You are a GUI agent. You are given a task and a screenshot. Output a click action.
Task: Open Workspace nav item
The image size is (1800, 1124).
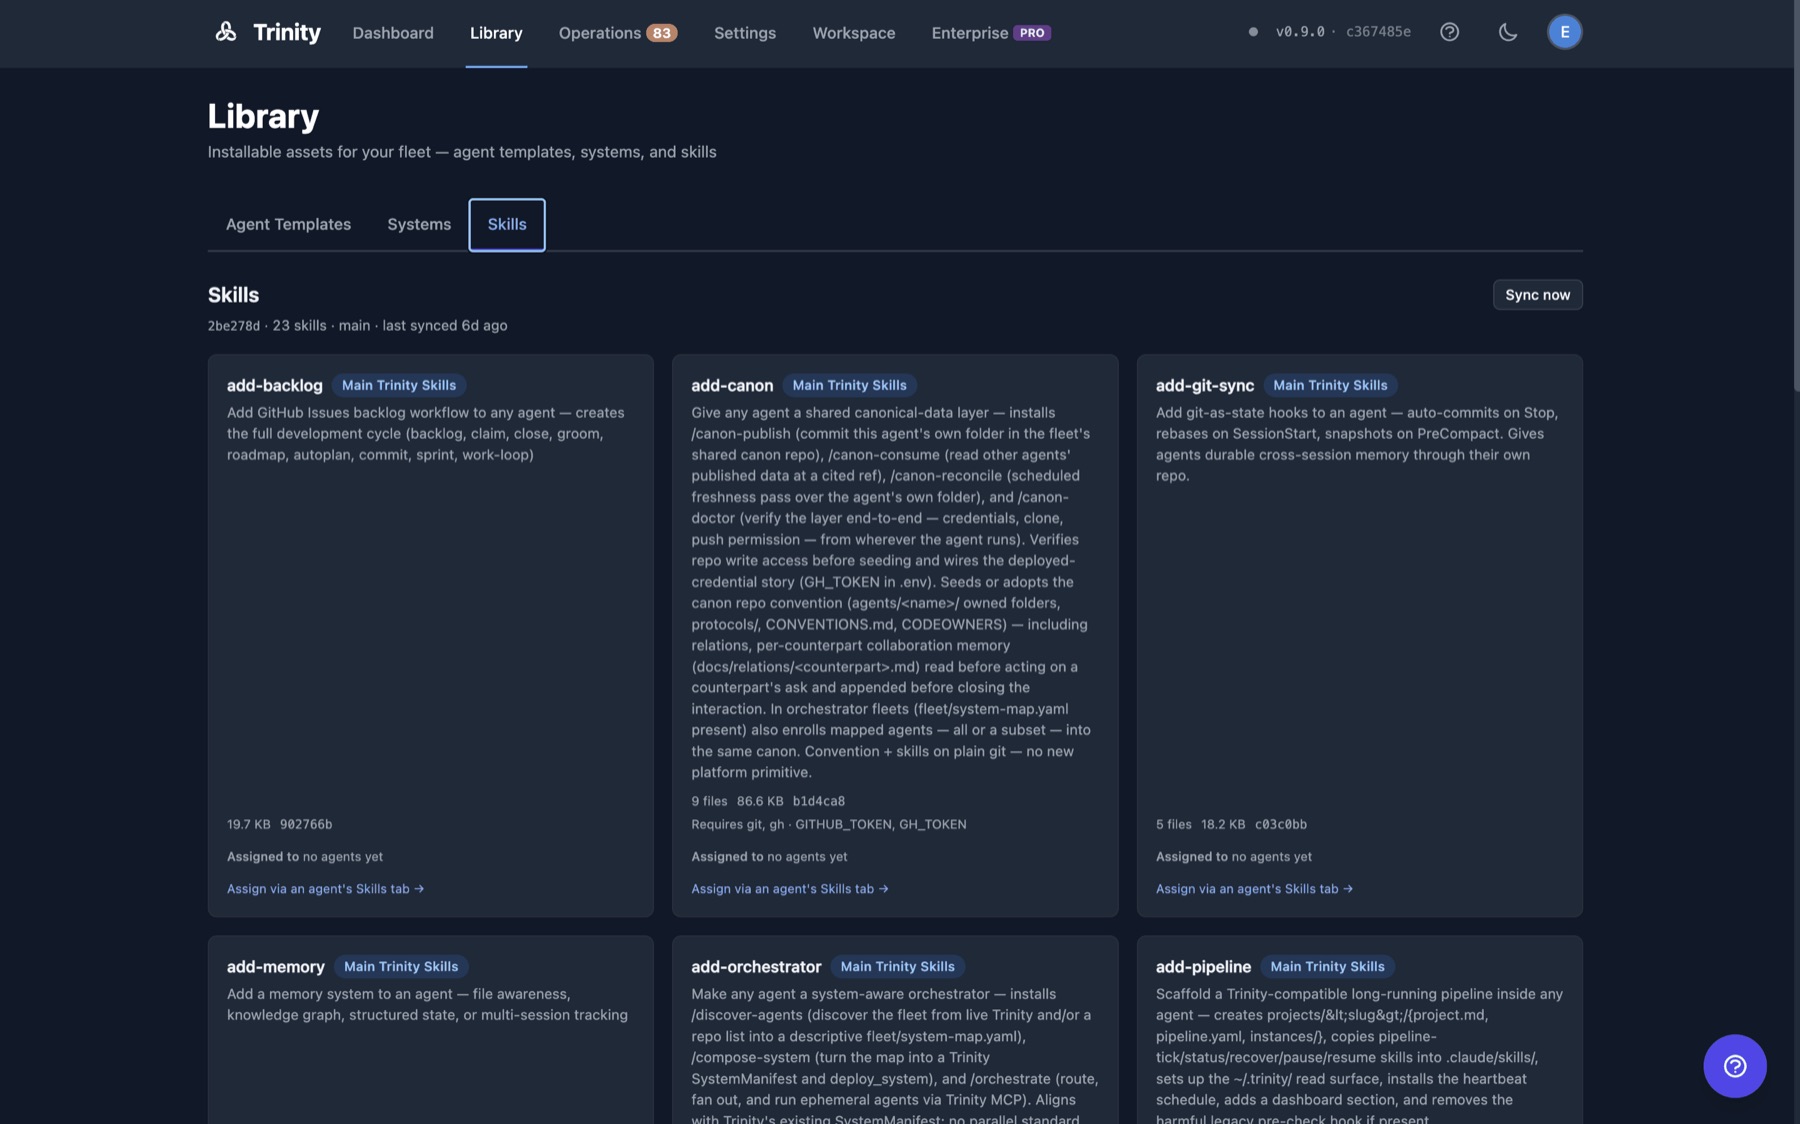click(x=853, y=33)
